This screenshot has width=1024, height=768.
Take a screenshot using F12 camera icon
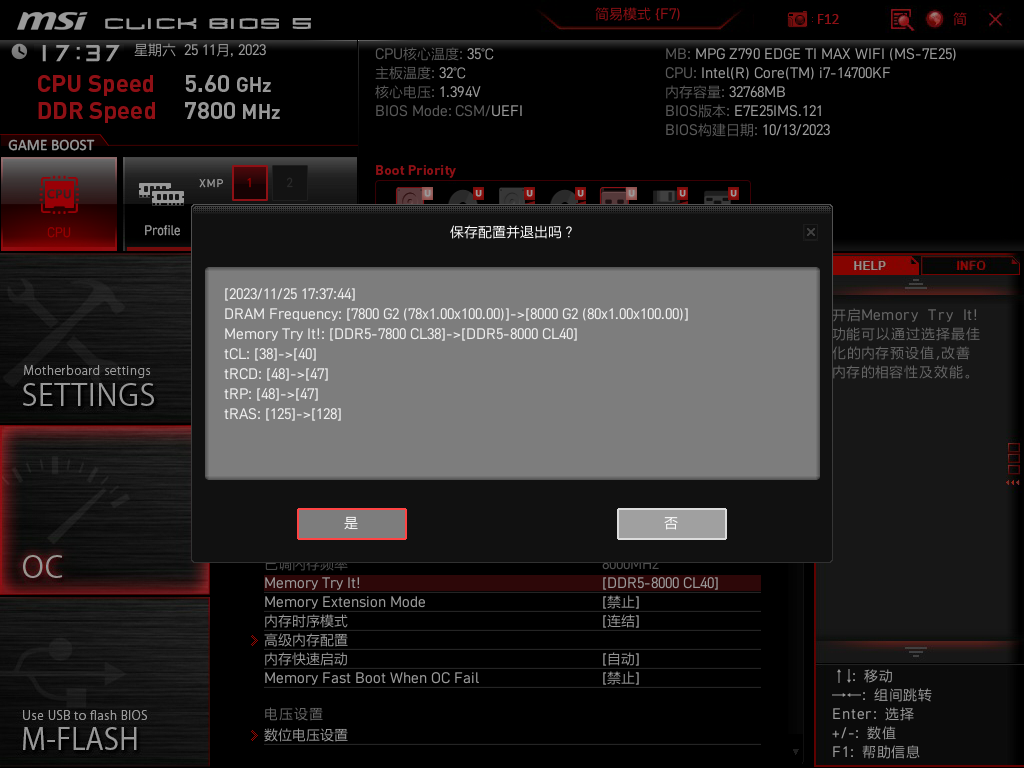point(797,19)
